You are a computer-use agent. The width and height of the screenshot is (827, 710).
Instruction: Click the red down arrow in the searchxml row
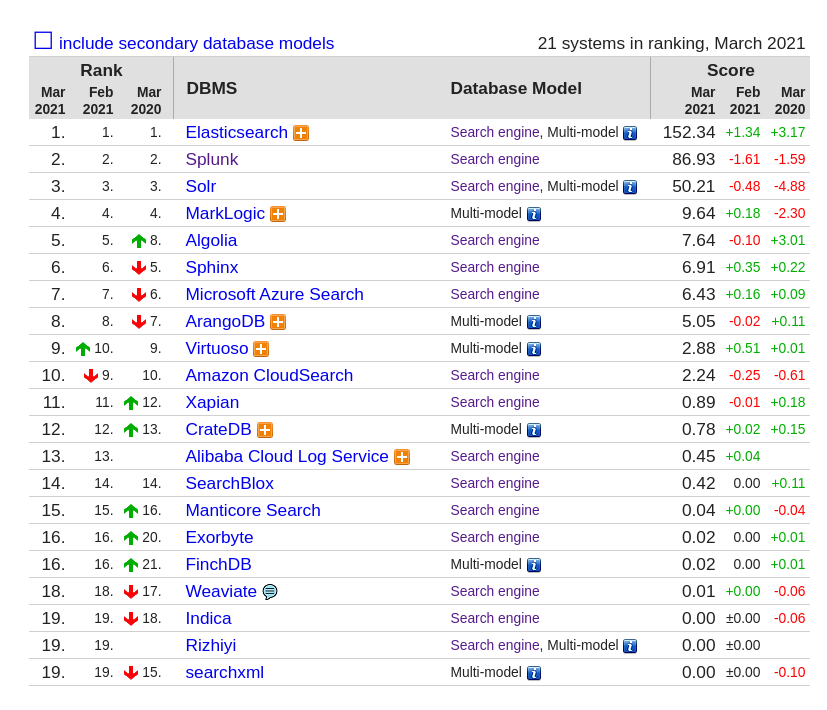[131, 673]
